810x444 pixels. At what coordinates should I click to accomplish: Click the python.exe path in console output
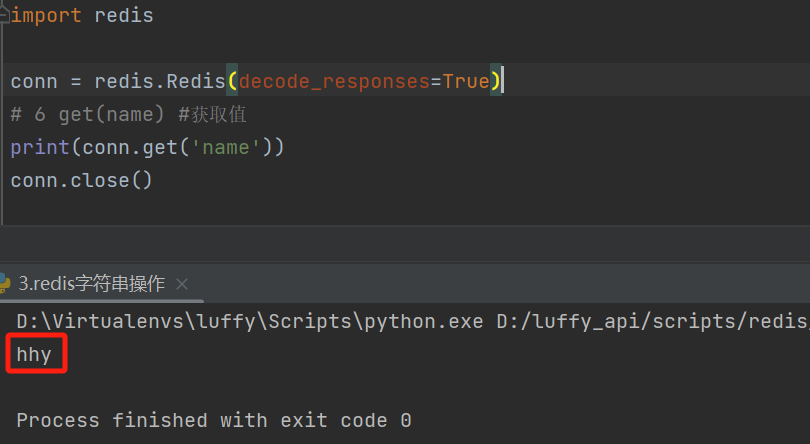[252, 322]
